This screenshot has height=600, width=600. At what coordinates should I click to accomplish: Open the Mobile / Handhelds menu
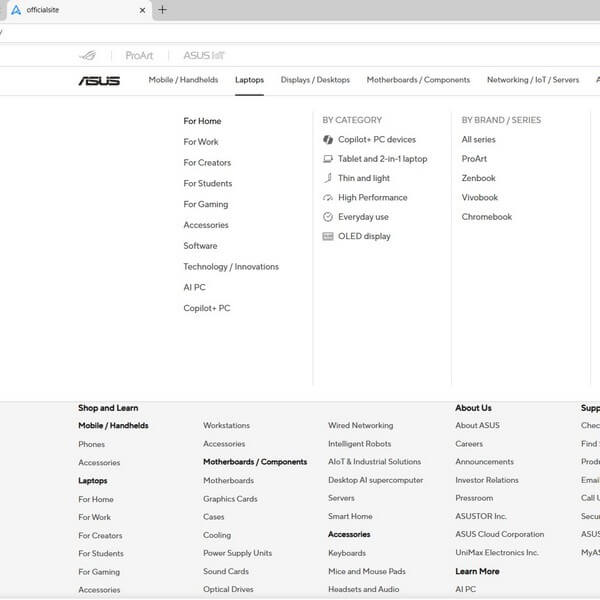click(183, 80)
